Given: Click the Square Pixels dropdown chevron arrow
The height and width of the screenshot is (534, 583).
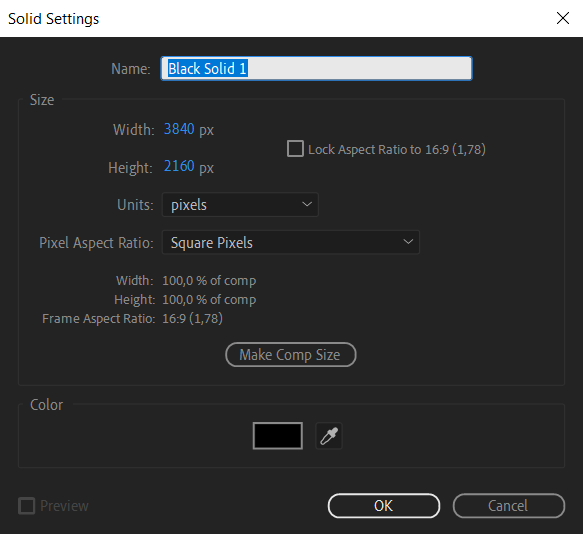Looking at the screenshot, I should [x=408, y=242].
